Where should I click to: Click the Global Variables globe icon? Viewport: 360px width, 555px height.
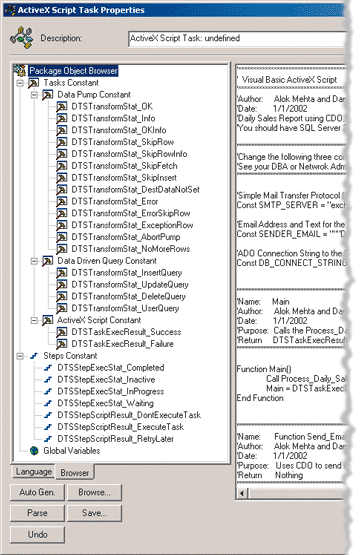[34, 451]
